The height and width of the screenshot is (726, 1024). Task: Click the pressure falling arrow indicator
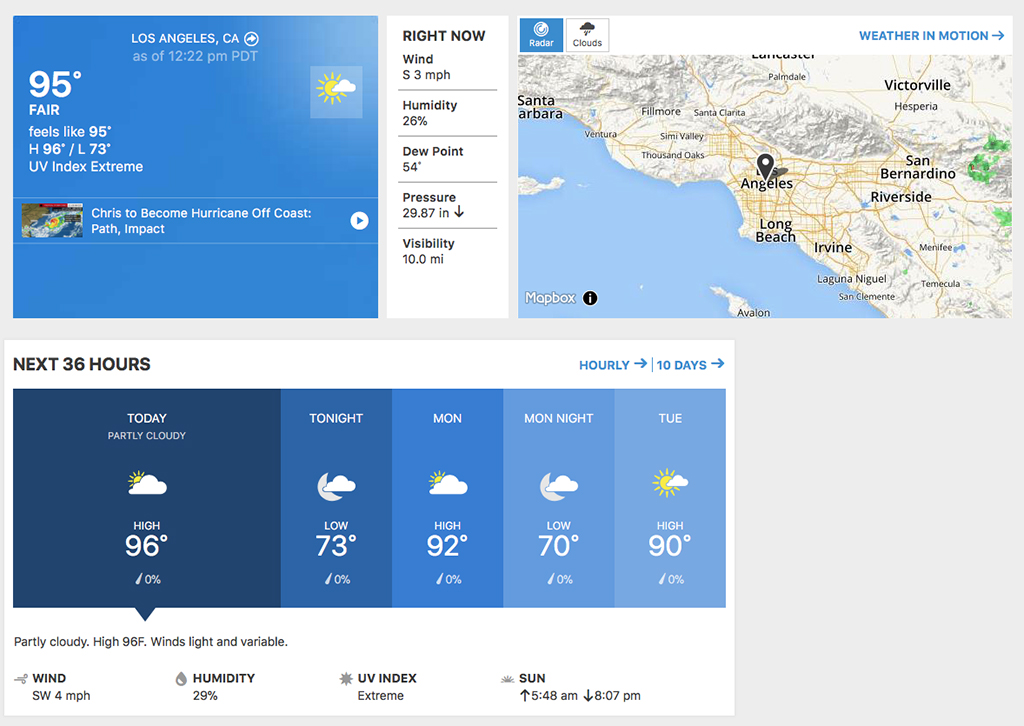pyautogui.click(x=460, y=212)
